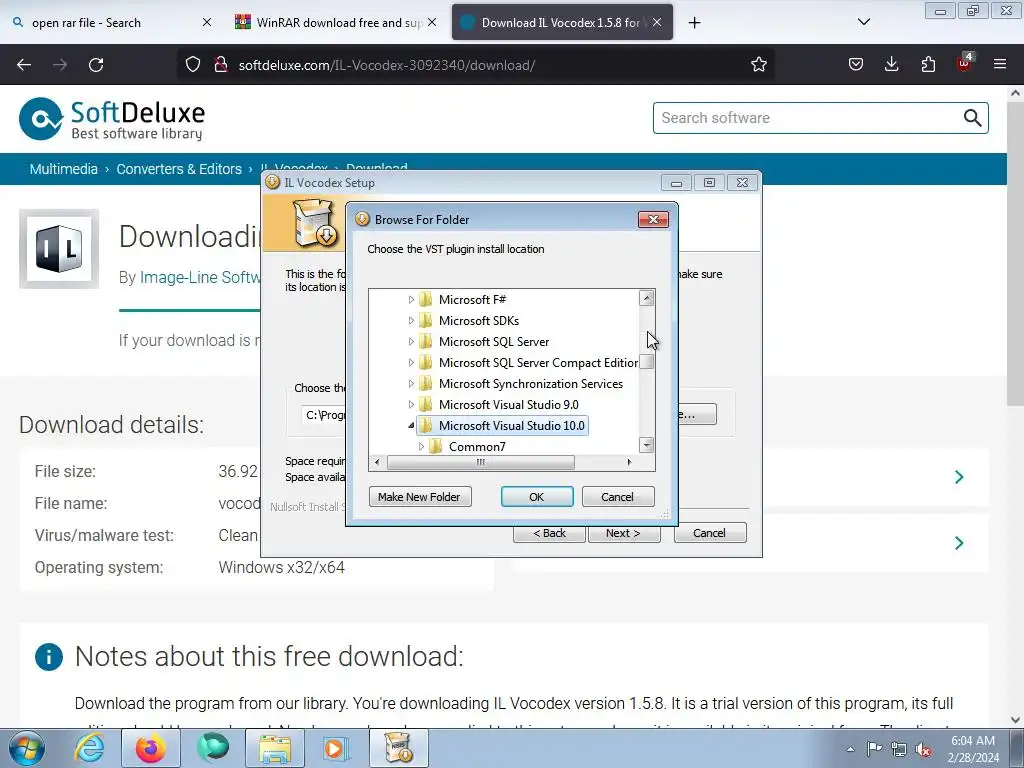Viewport: 1024px width, 768px height.
Task: Click the muted volume tray icon
Action: [923, 749]
